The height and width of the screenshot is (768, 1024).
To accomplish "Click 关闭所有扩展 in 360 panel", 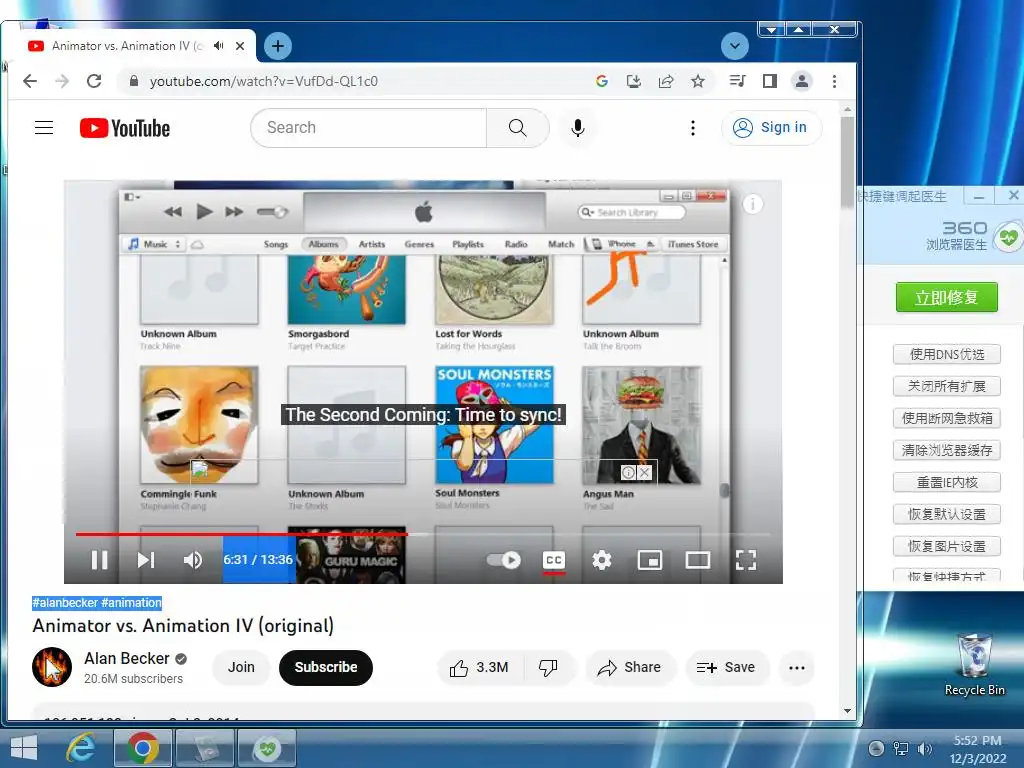I will [946, 386].
